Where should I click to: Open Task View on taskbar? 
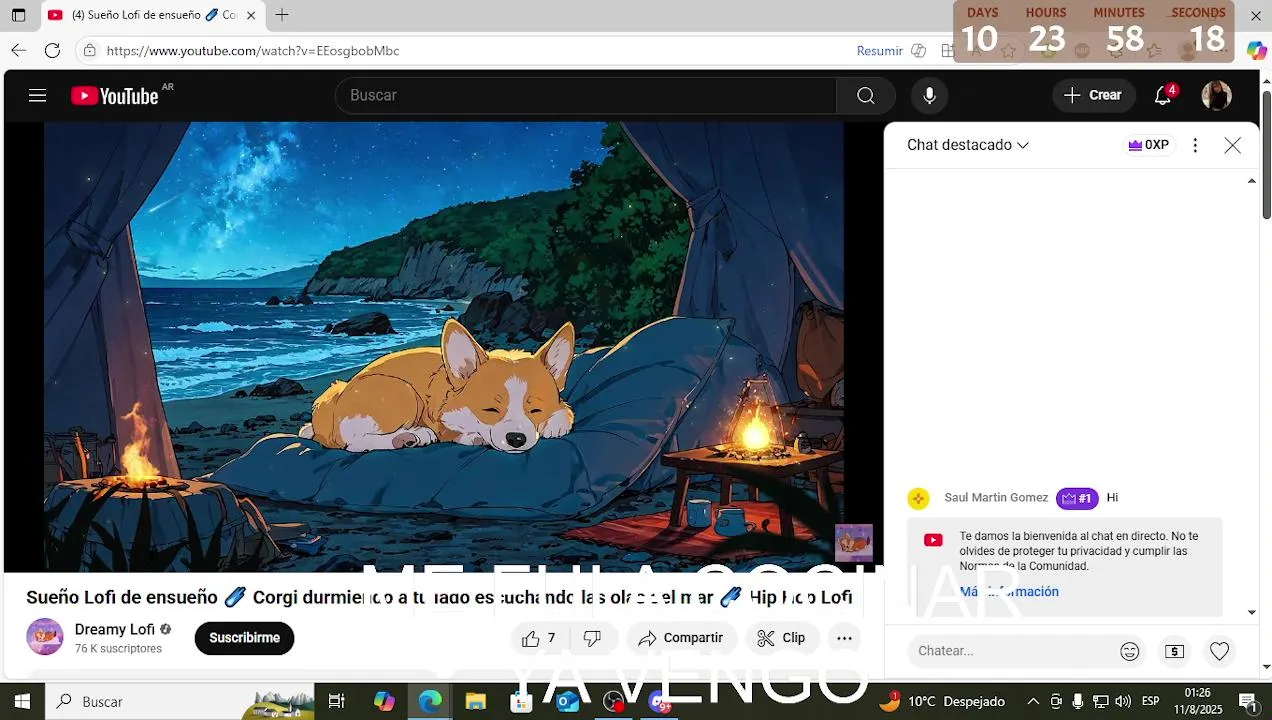337,702
